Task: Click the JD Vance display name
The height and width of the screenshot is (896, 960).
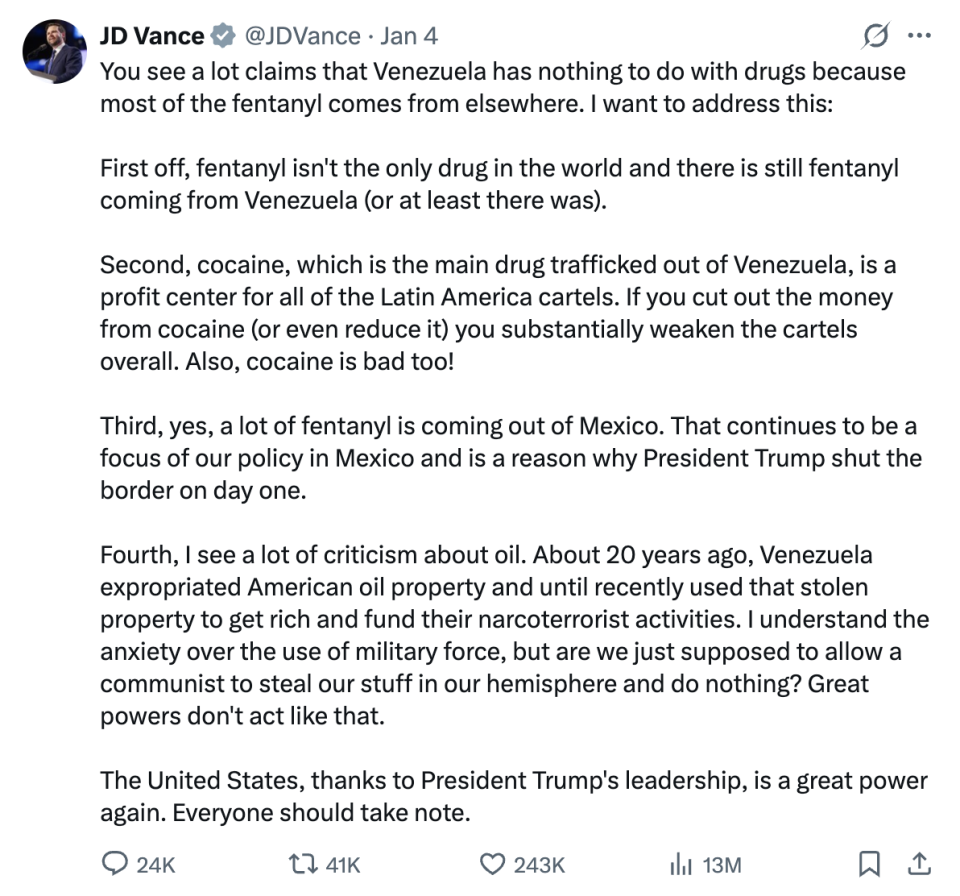Action: pyautogui.click(x=151, y=37)
